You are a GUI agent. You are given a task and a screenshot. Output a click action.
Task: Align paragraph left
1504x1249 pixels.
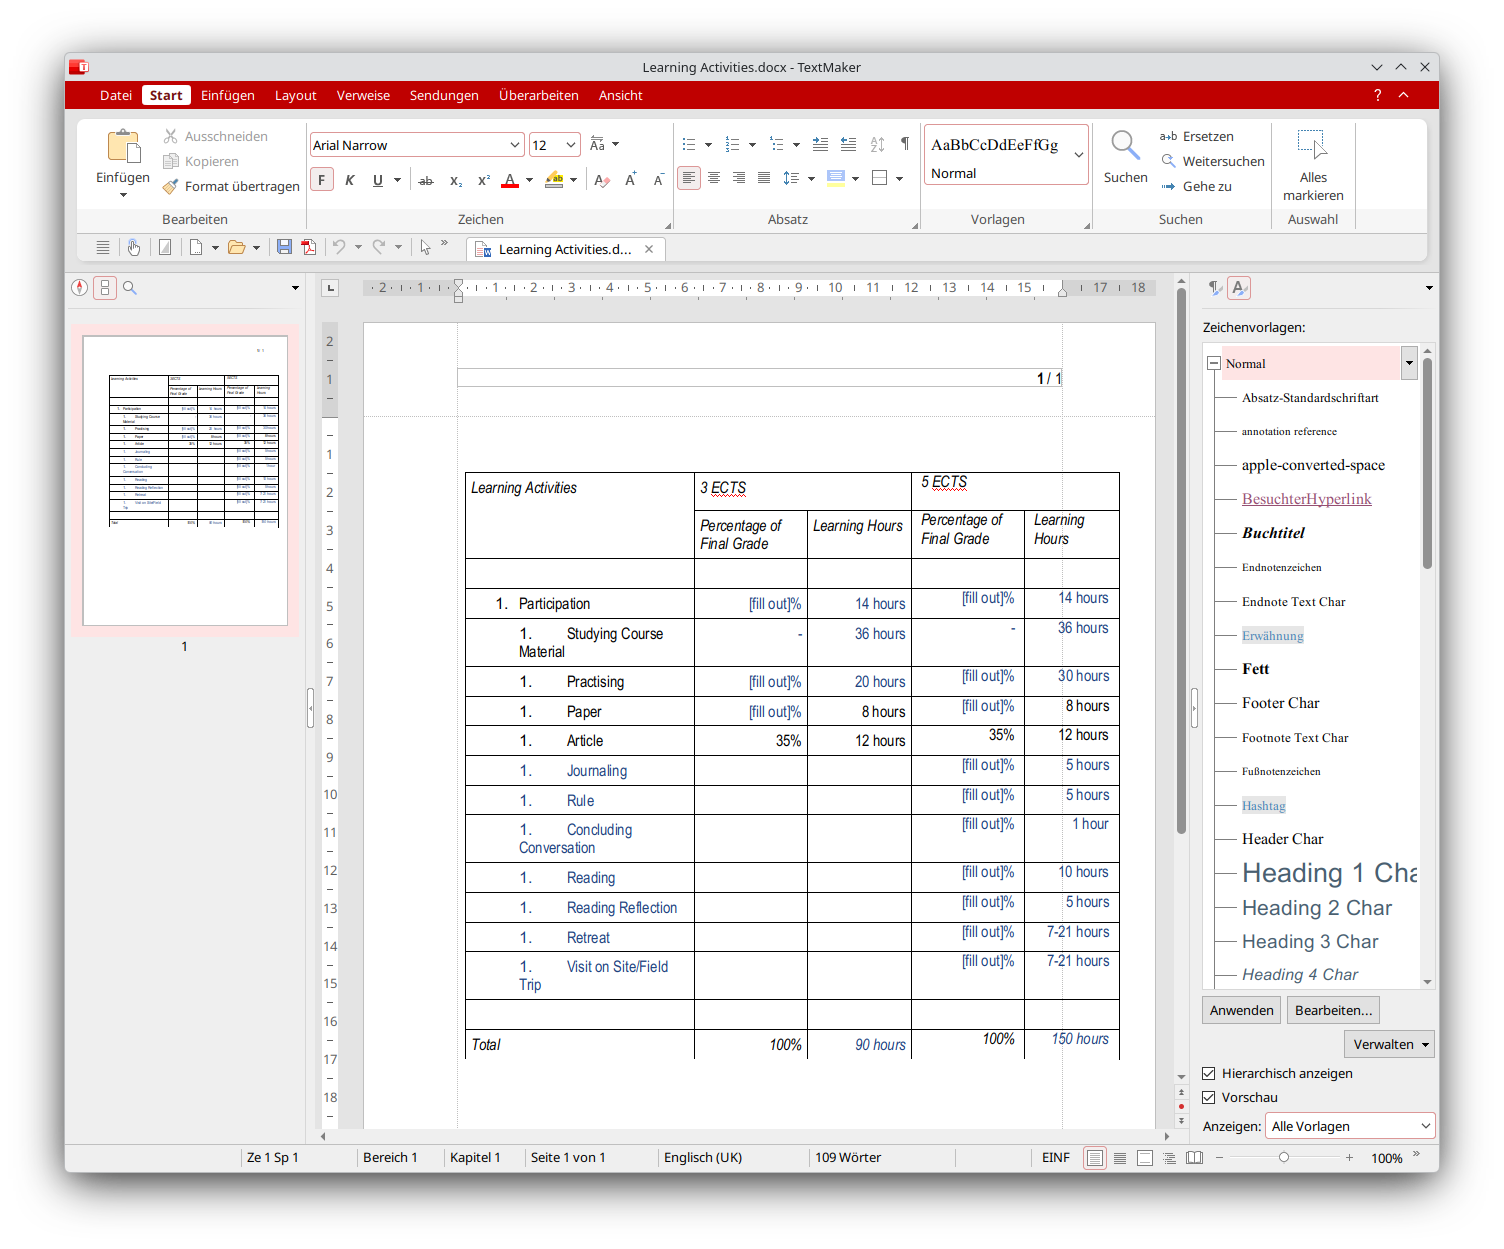pos(689,178)
